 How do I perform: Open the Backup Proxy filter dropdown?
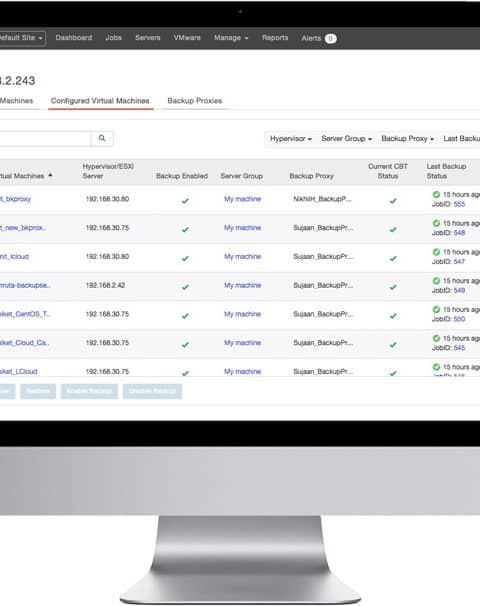407,138
